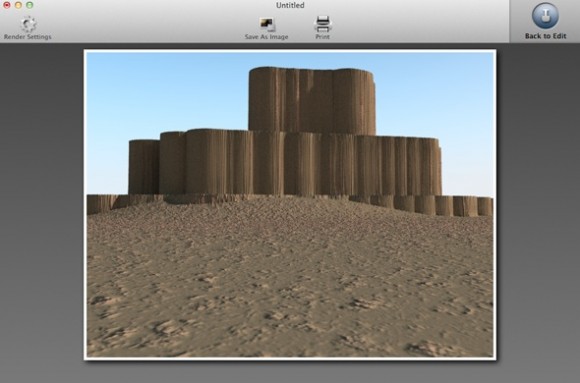Screen dimensions: 580x383
Task: Click small cylinders on render's right horizon
Action: (x=444, y=206)
